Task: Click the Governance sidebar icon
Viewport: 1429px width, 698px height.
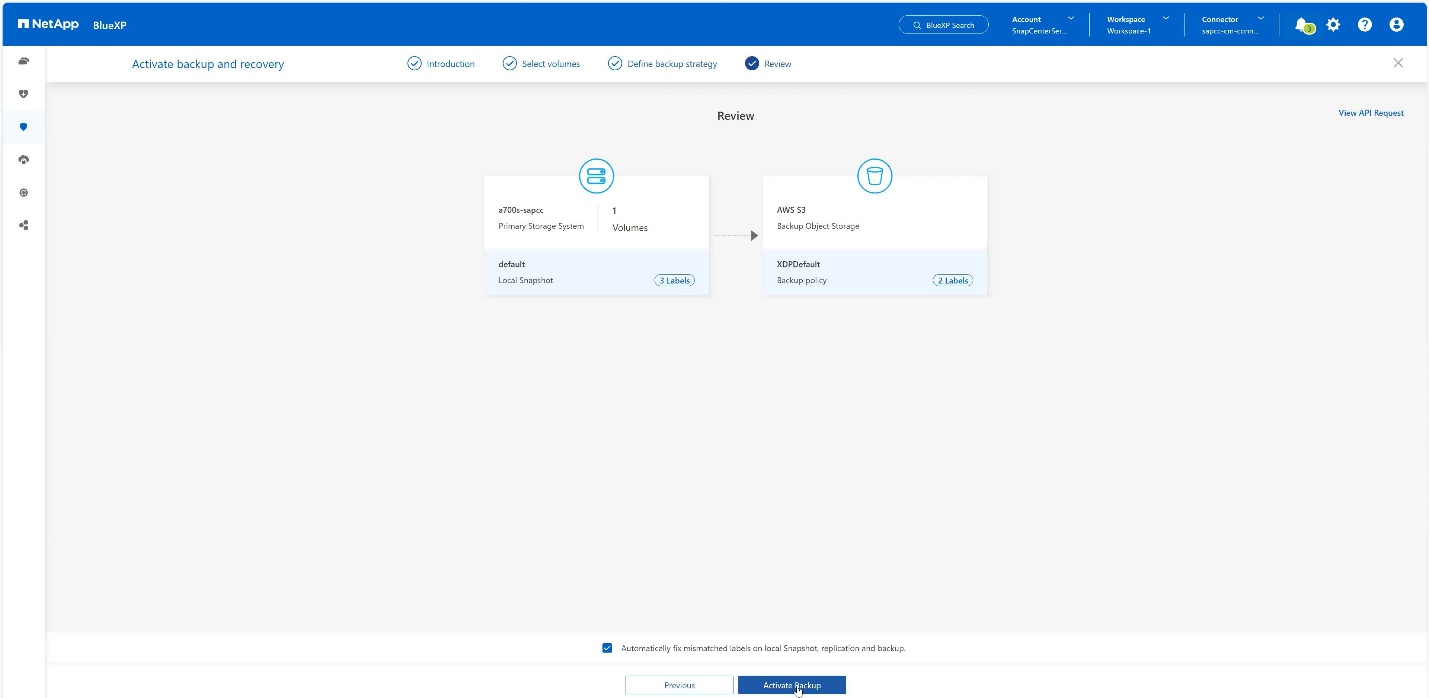Action: tap(24, 193)
